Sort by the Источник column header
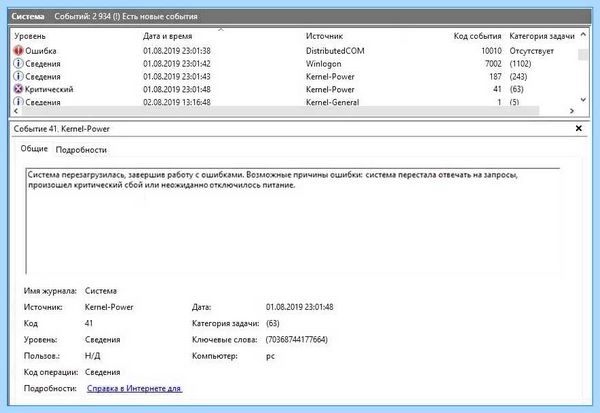The height and width of the screenshot is (413, 600). [324, 36]
